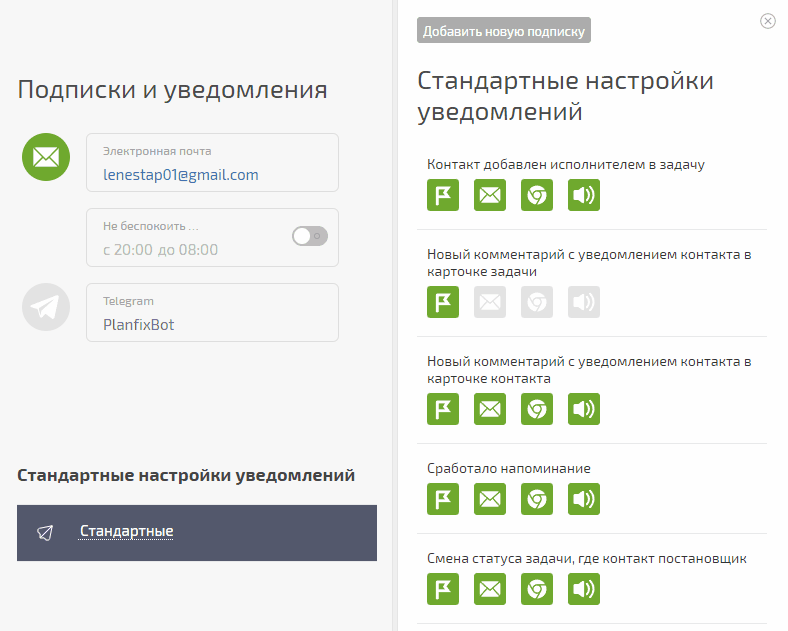Click the gray Telegram circle icon
This screenshot has width=788, height=631.
[46, 307]
